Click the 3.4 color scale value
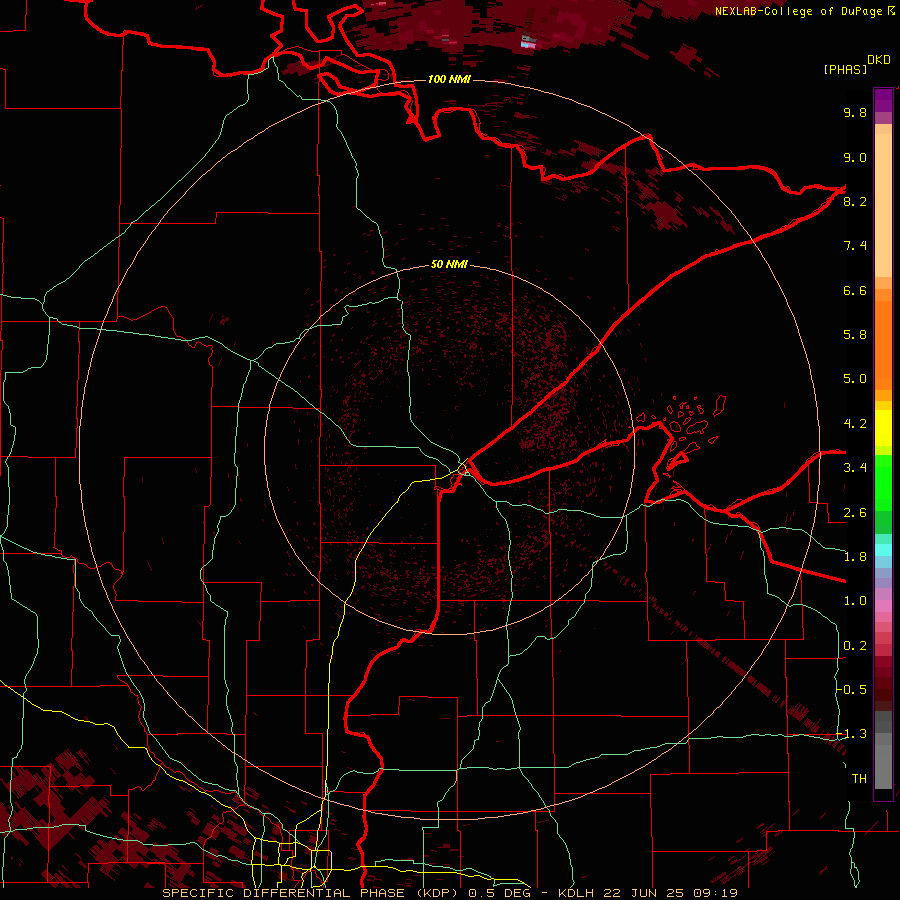The image size is (900, 900). point(855,468)
